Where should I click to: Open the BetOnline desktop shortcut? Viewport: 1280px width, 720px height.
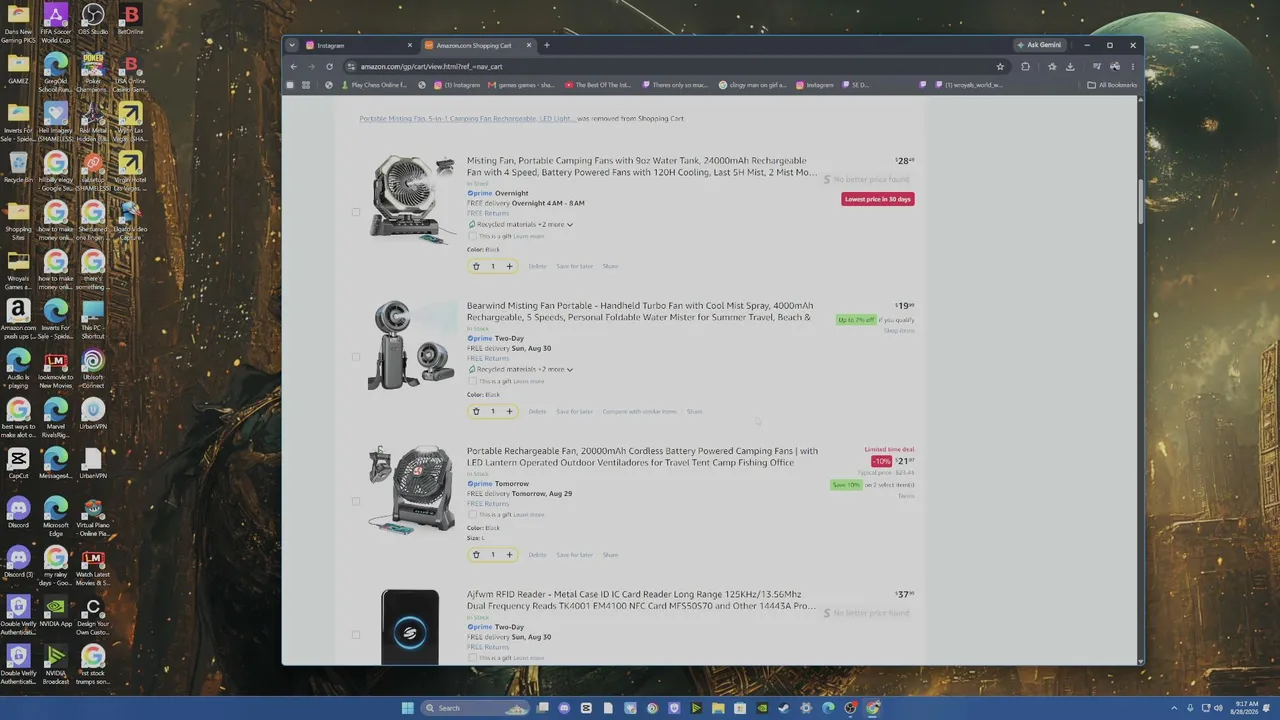tap(130, 20)
